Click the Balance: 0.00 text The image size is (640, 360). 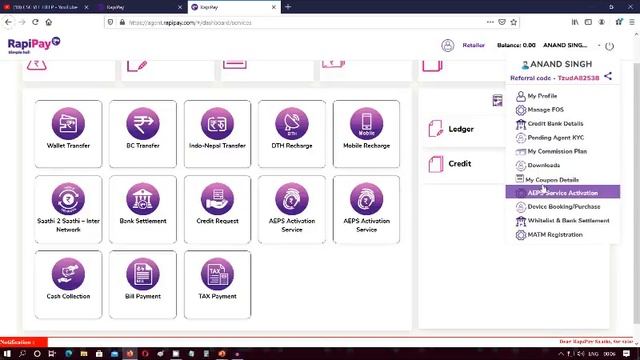[516, 45]
